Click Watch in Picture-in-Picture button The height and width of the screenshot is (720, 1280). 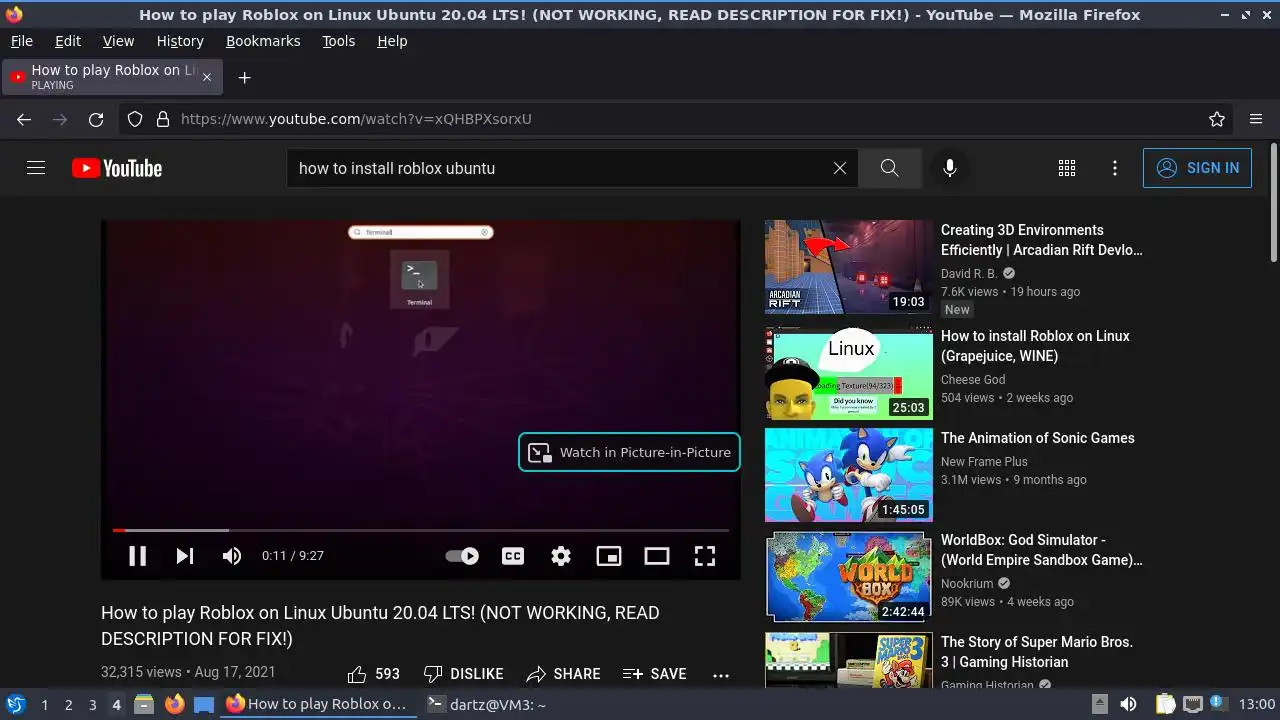tap(629, 452)
